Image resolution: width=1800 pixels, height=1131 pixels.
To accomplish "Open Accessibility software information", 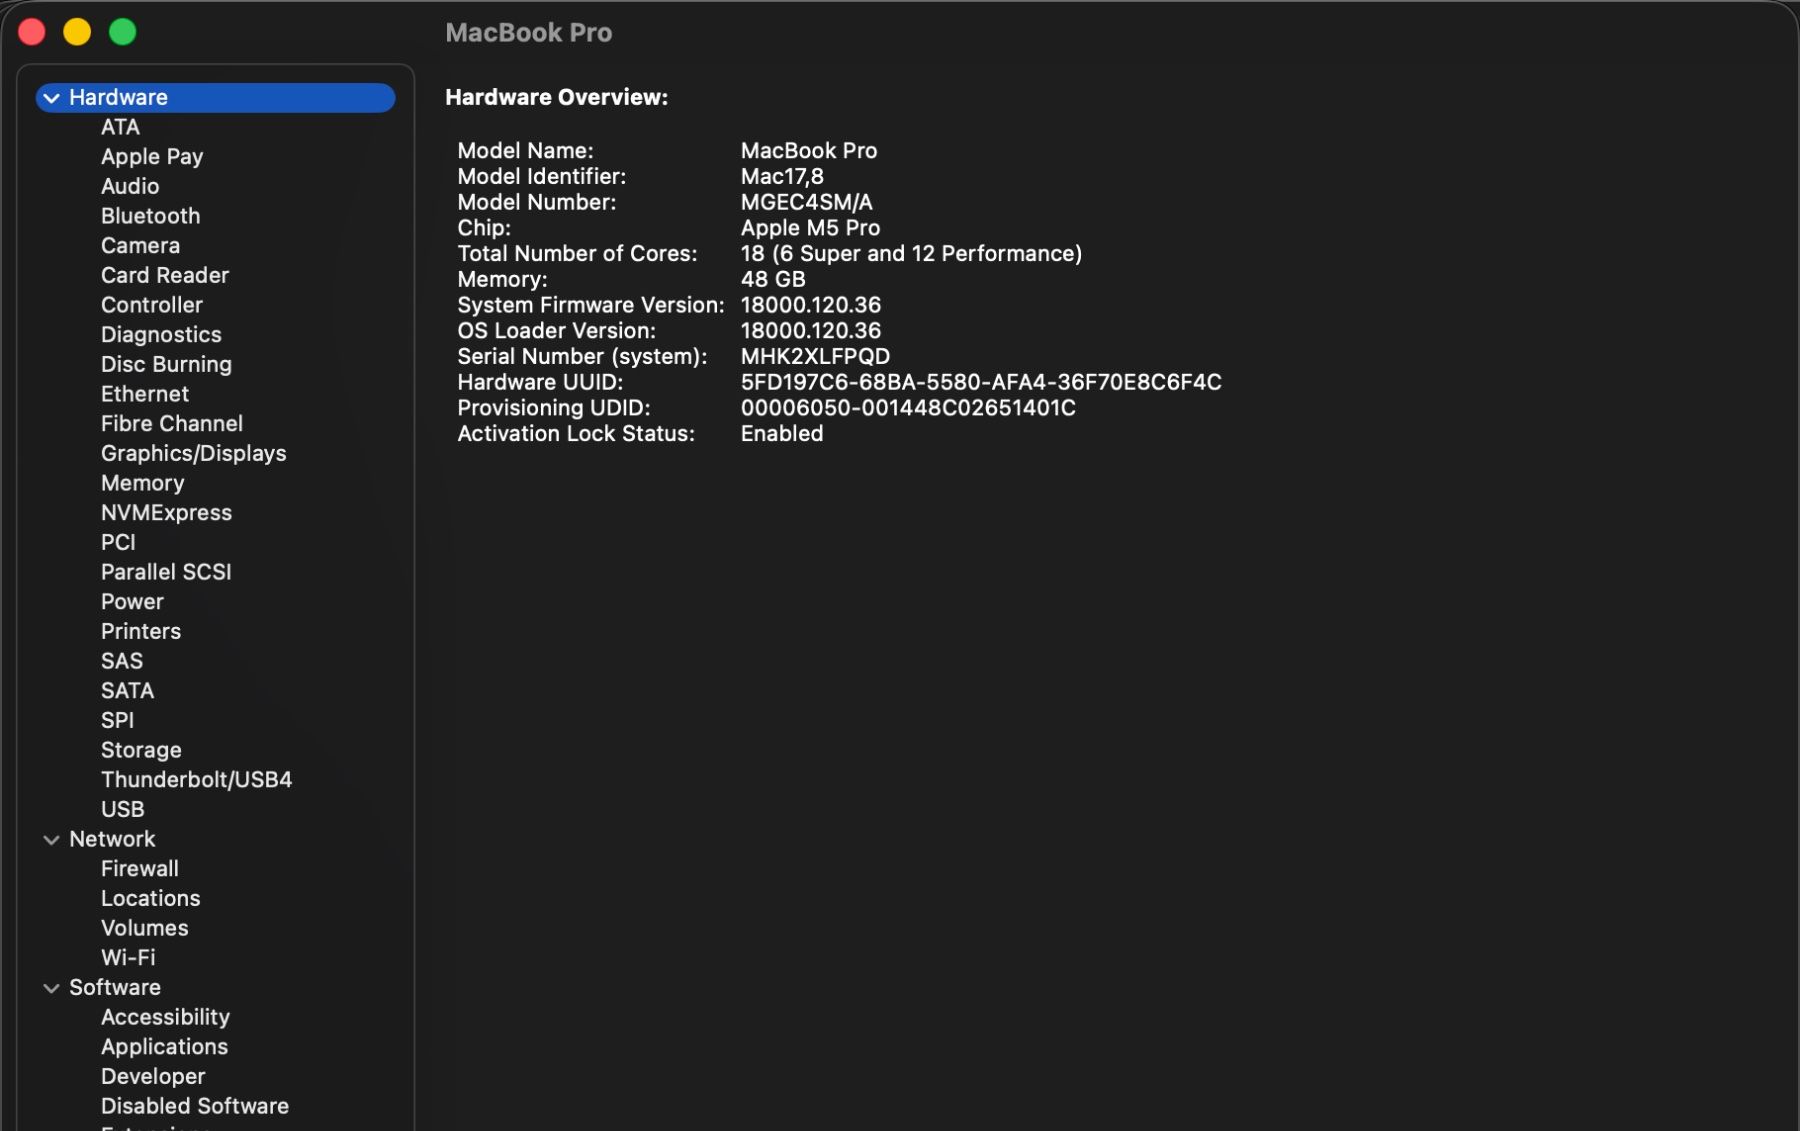I will click(x=165, y=1017).
